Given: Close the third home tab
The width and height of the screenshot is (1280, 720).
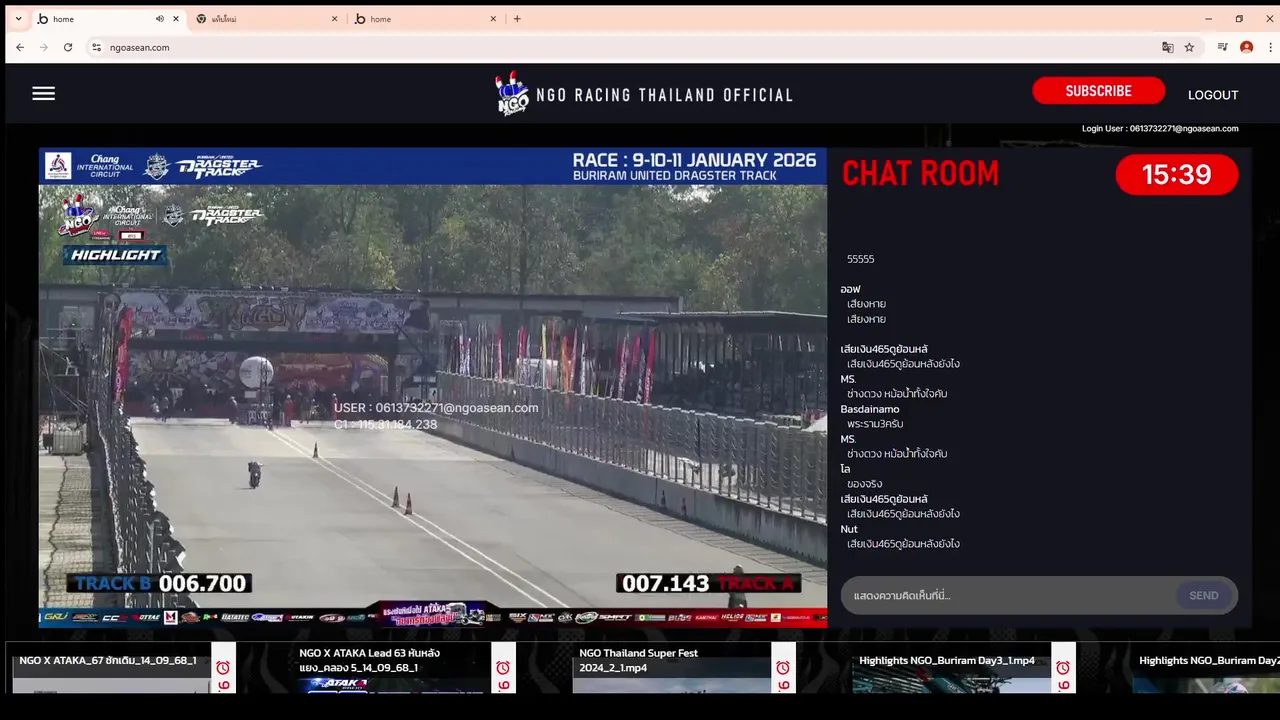Looking at the screenshot, I should click(495, 19).
